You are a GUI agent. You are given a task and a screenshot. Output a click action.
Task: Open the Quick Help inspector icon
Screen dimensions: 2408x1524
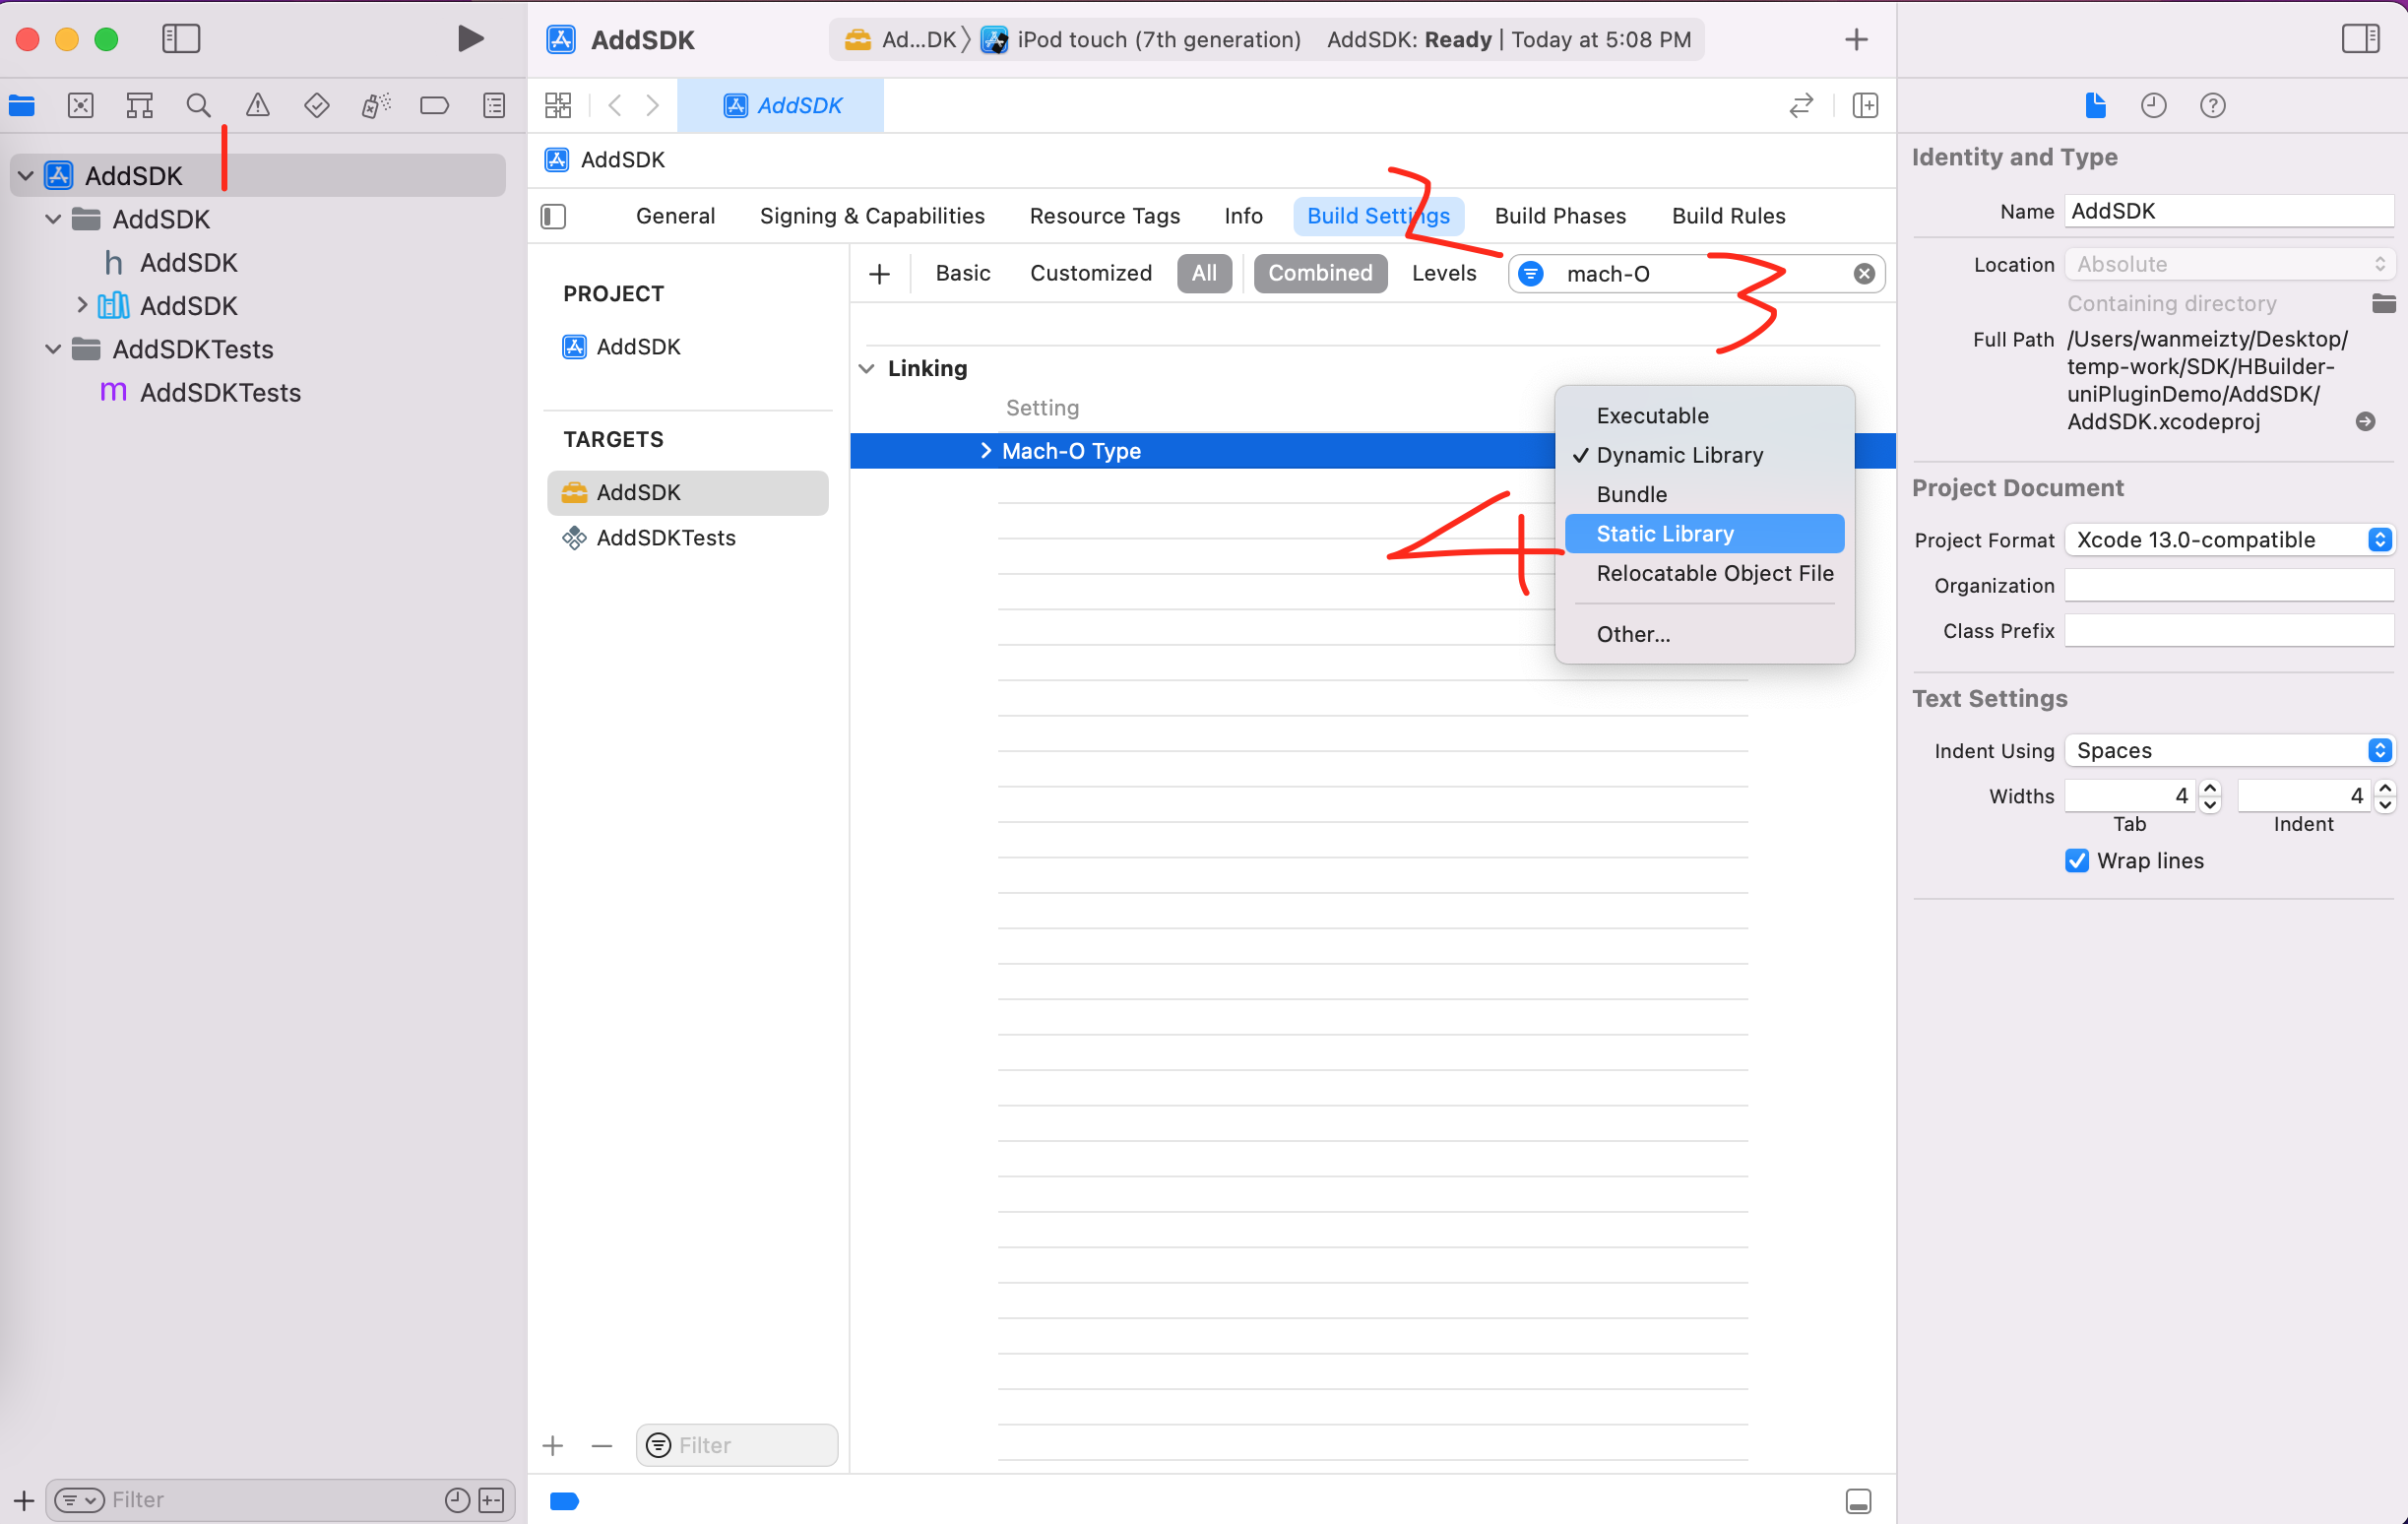2212,105
